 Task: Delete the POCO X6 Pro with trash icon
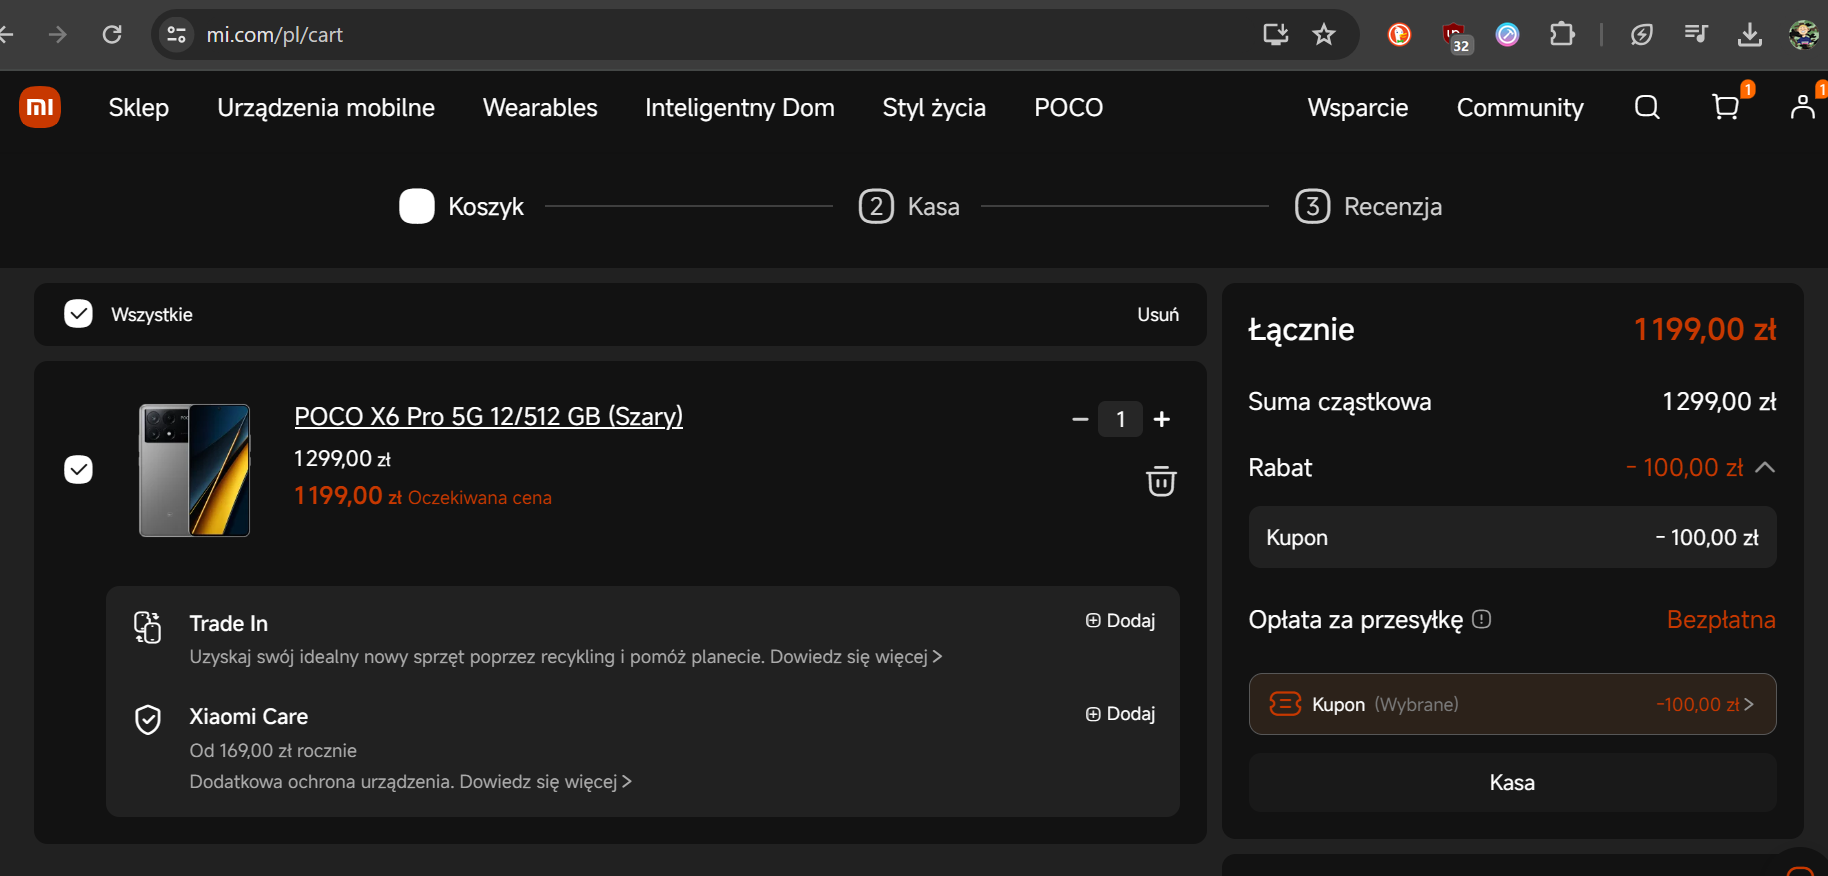tap(1160, 481)
